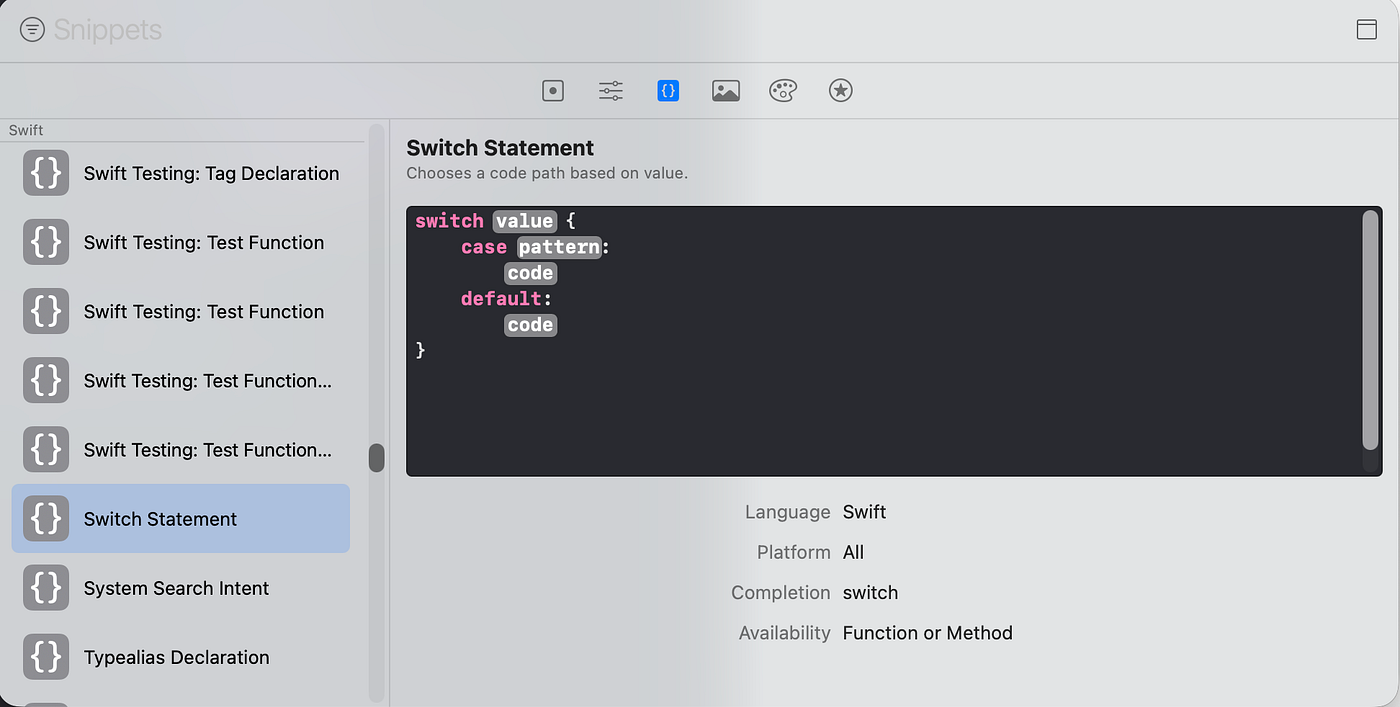Select Swift Testing: Tag Declaration snippet
The width and height of the screenshot is (1400, 707).
click(181, 173)
